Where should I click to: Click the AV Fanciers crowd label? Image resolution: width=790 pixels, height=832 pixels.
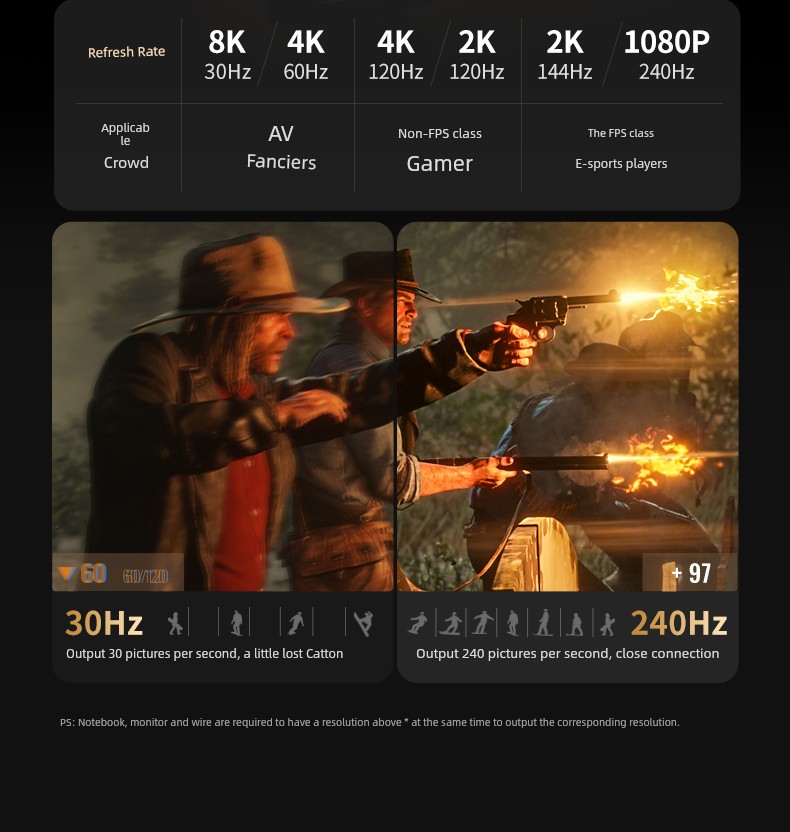point(281,148)
